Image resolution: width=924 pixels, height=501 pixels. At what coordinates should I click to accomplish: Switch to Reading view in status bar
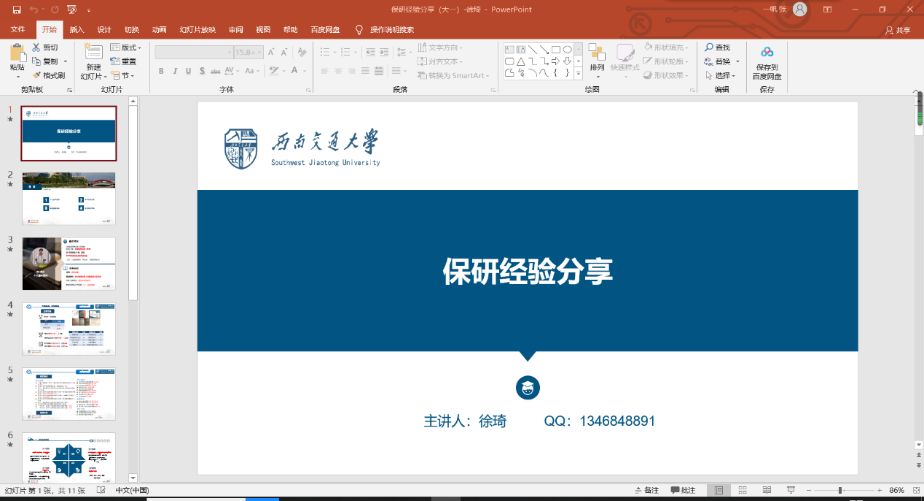(765, 491)
